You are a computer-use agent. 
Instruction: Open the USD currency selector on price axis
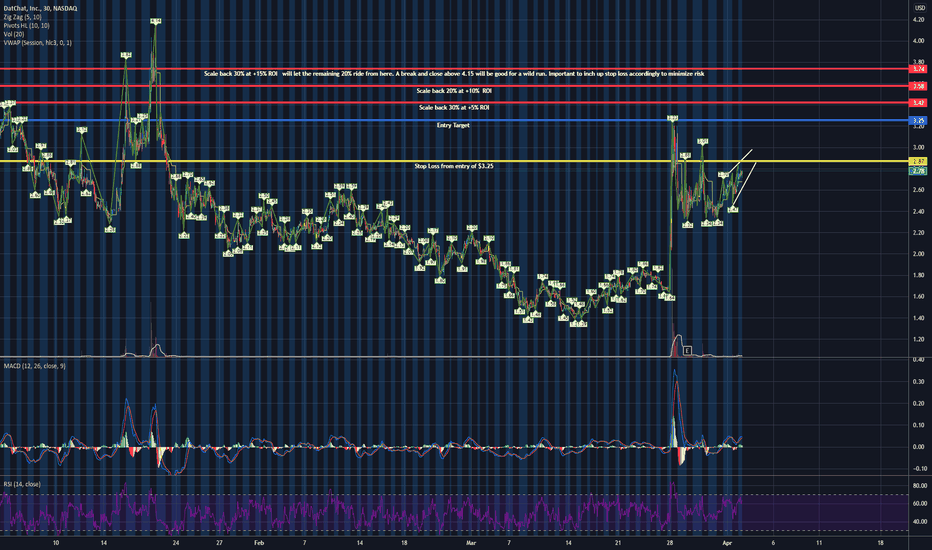[921, 8]
